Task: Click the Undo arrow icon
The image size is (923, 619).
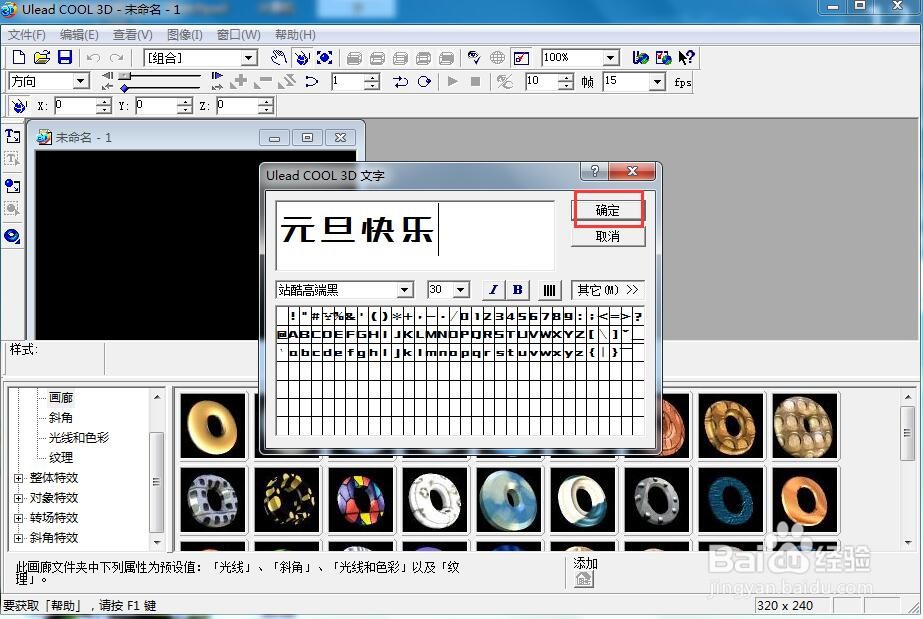Action: click(x=93, y=58)
